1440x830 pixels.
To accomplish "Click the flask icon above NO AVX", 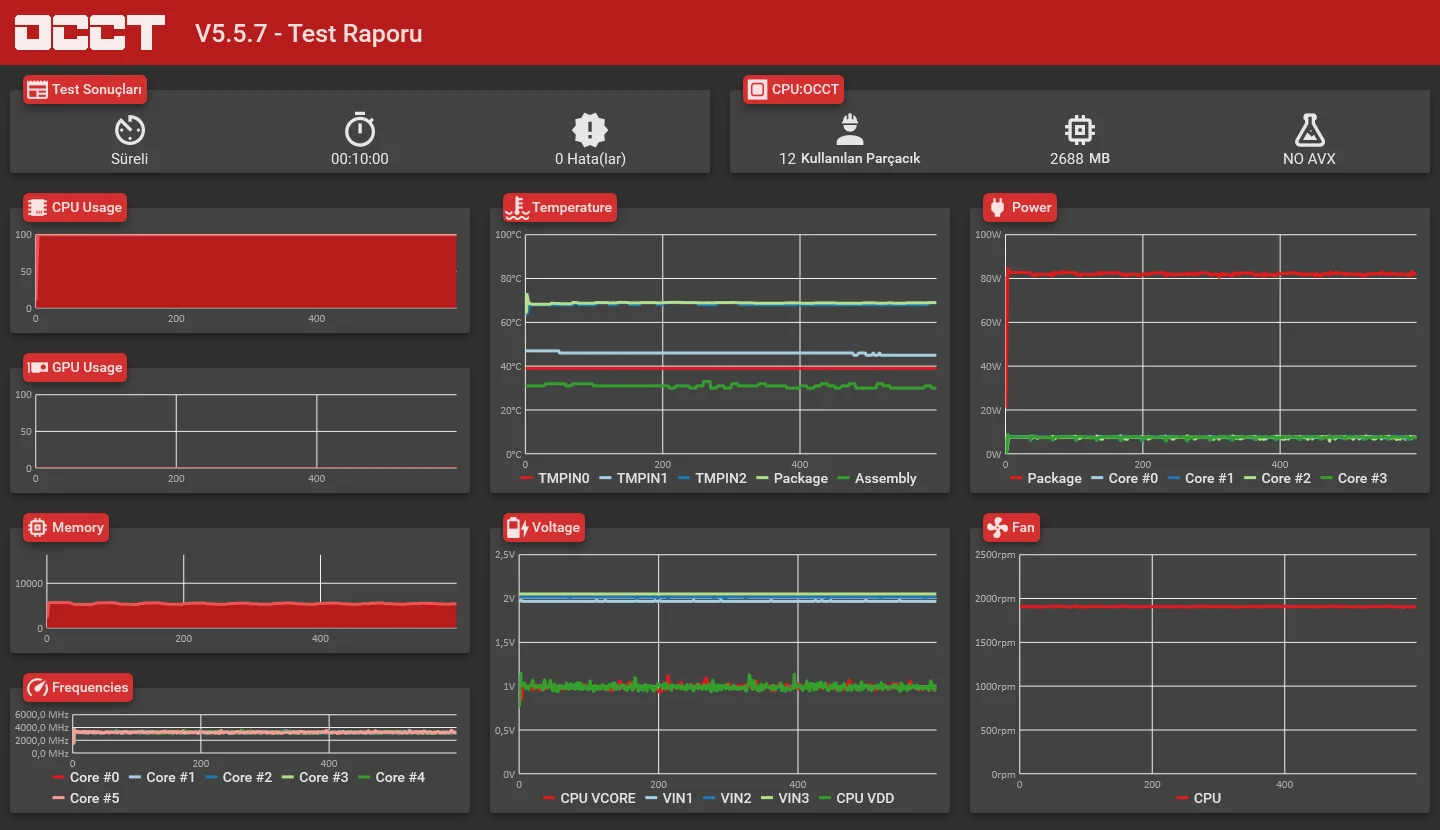I will [1309, 129].
